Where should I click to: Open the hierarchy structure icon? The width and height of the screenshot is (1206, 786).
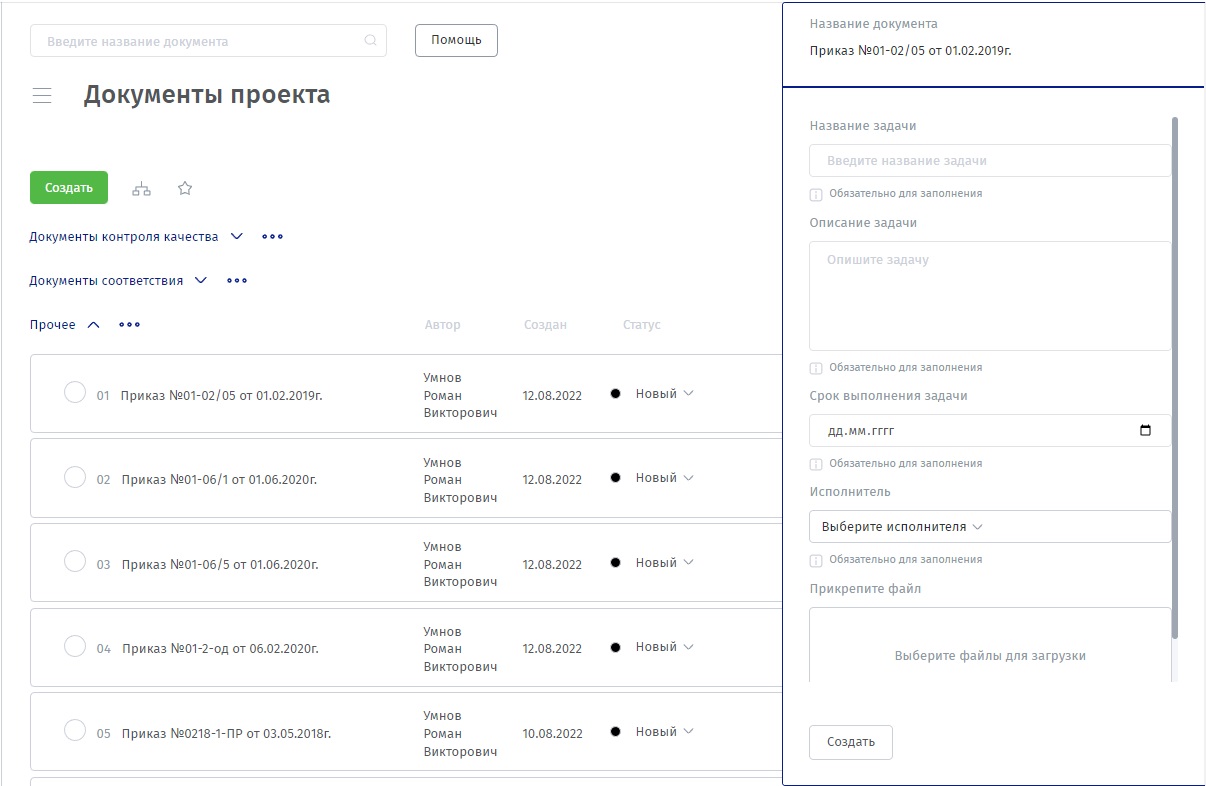142,188
